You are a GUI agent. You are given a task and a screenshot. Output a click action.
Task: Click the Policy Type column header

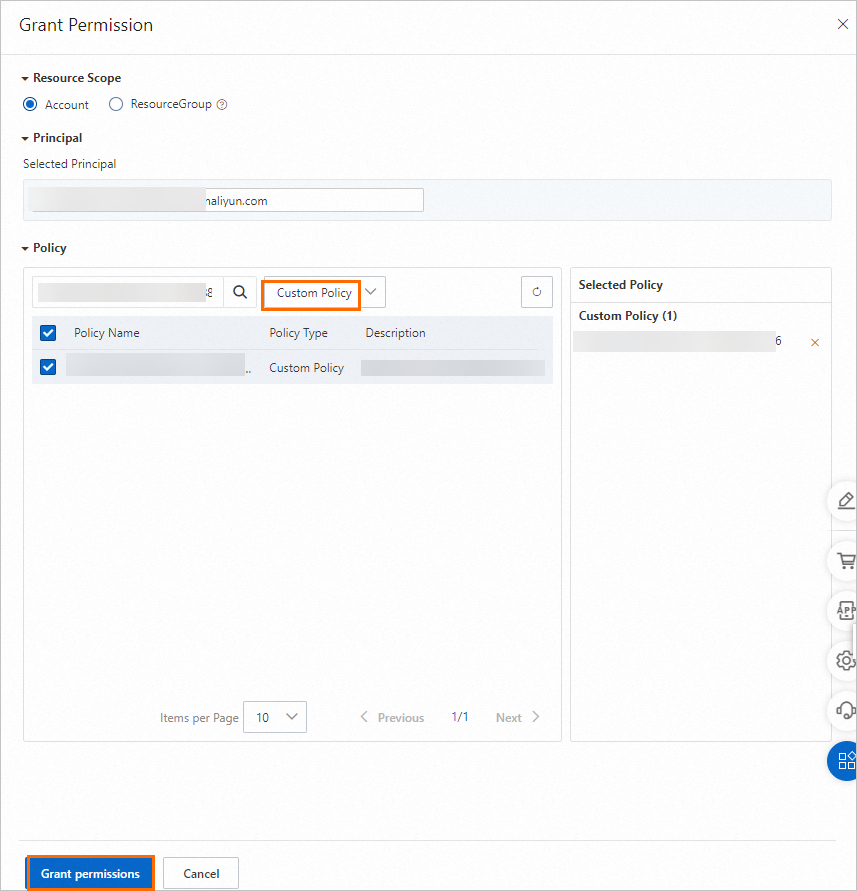point(298,333)
